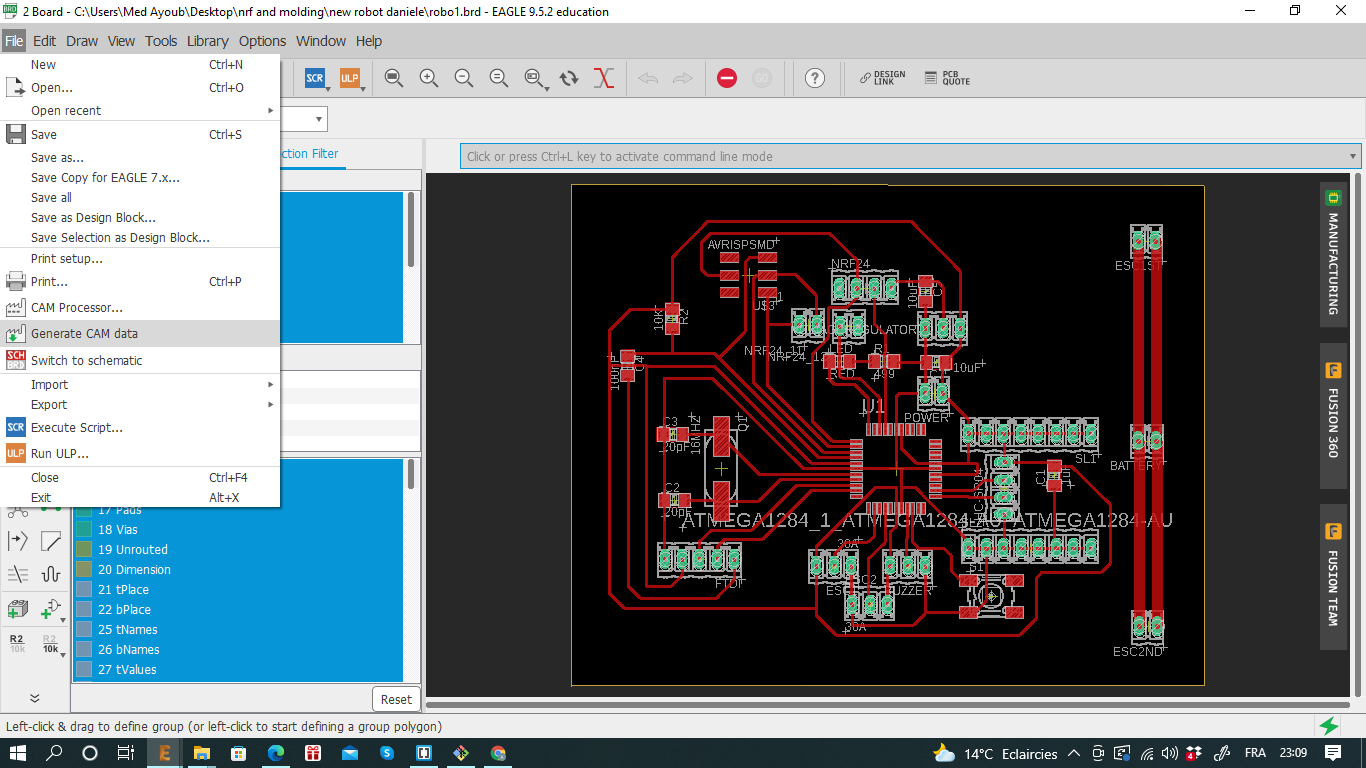Click the Design Link toolbar button
The image size is (1366, 768).
tap(883, 78)
